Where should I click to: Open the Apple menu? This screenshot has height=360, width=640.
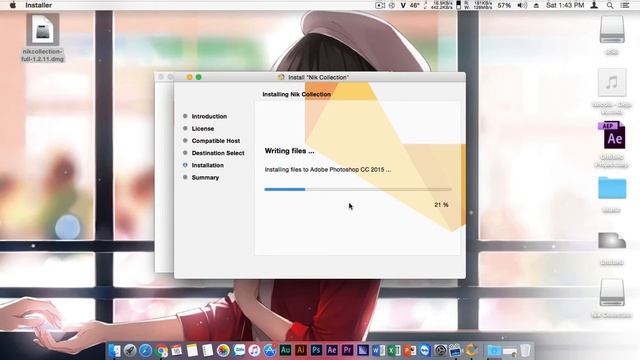point(12,5)
